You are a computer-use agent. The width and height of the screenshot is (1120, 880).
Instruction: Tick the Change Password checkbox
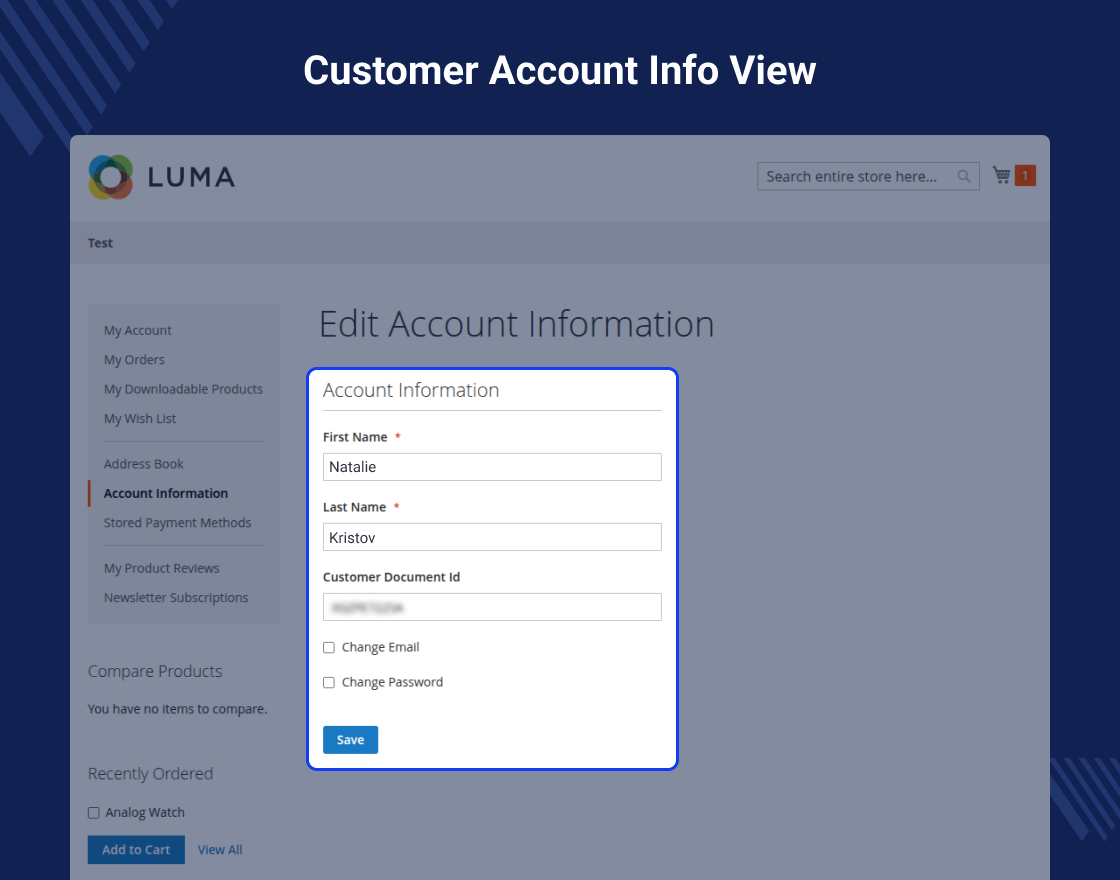pos(329,683)
